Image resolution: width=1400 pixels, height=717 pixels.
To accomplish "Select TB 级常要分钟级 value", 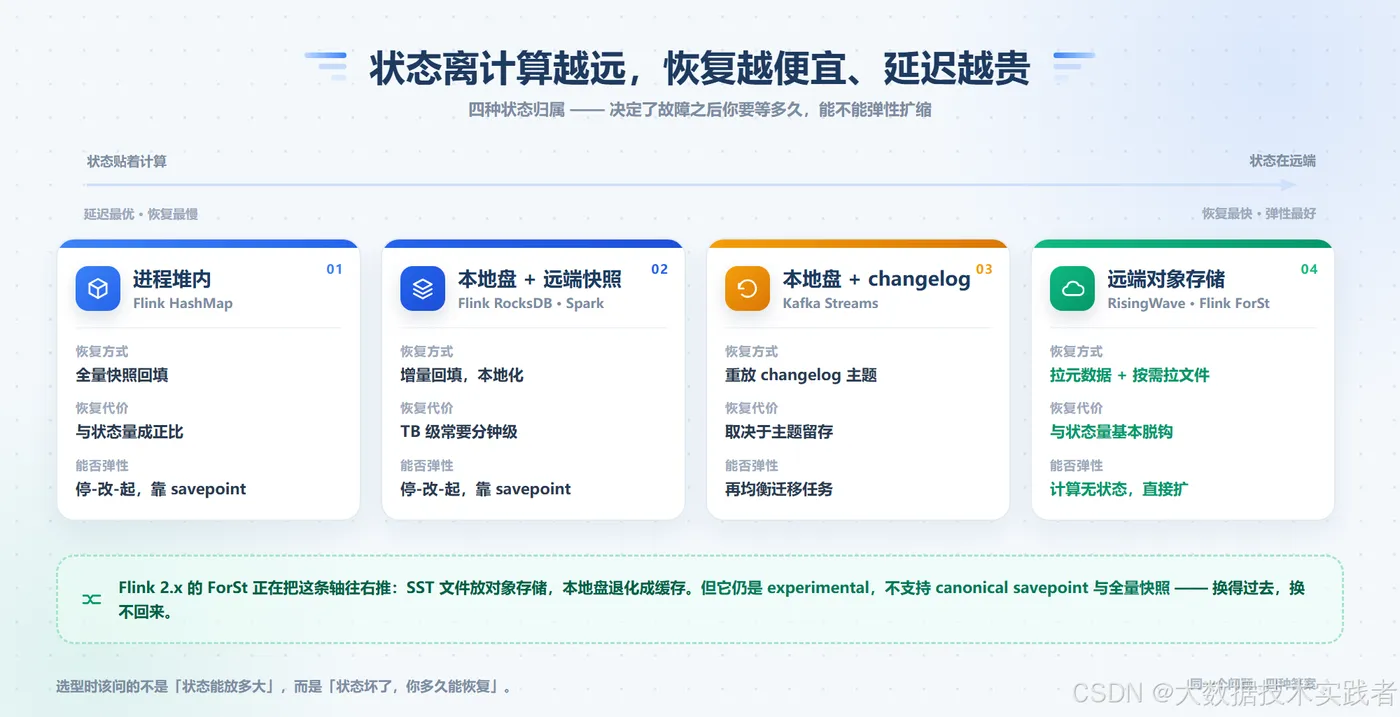I will click(459, 432).
